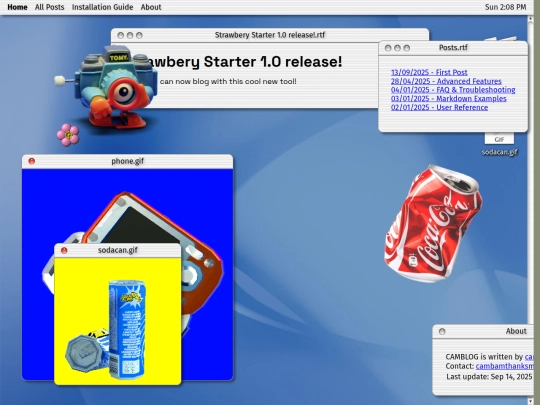Click third round button of Posts.rtf window
The width and height of the screenshot is (540, 405).
point(407,48)
